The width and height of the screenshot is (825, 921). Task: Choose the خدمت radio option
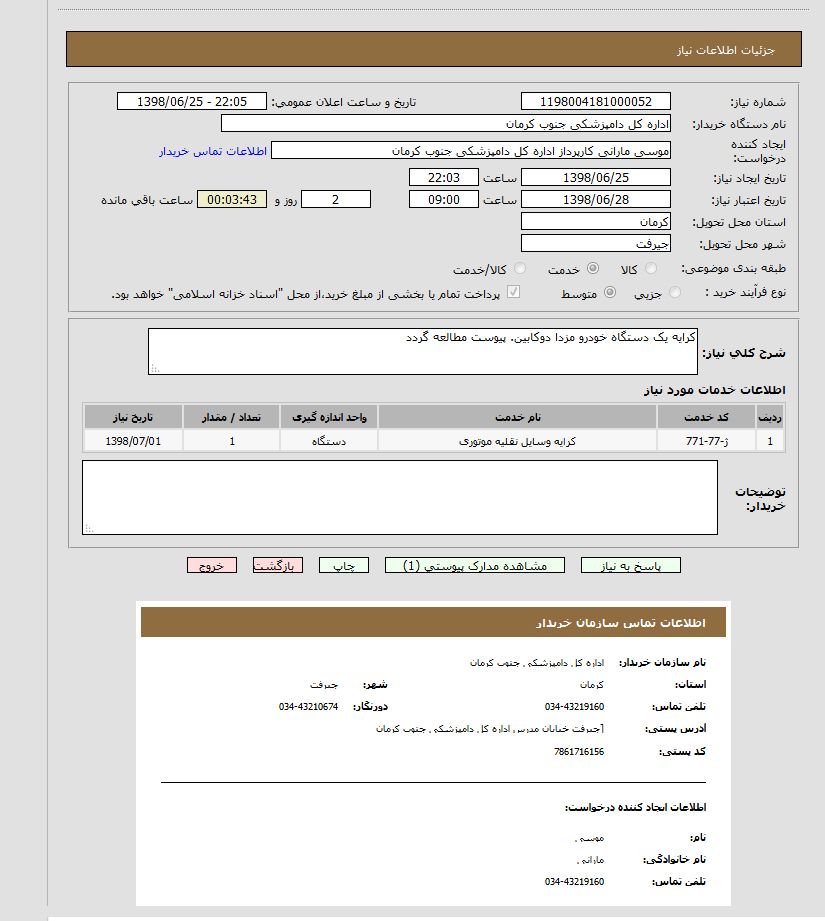(593, 269)
